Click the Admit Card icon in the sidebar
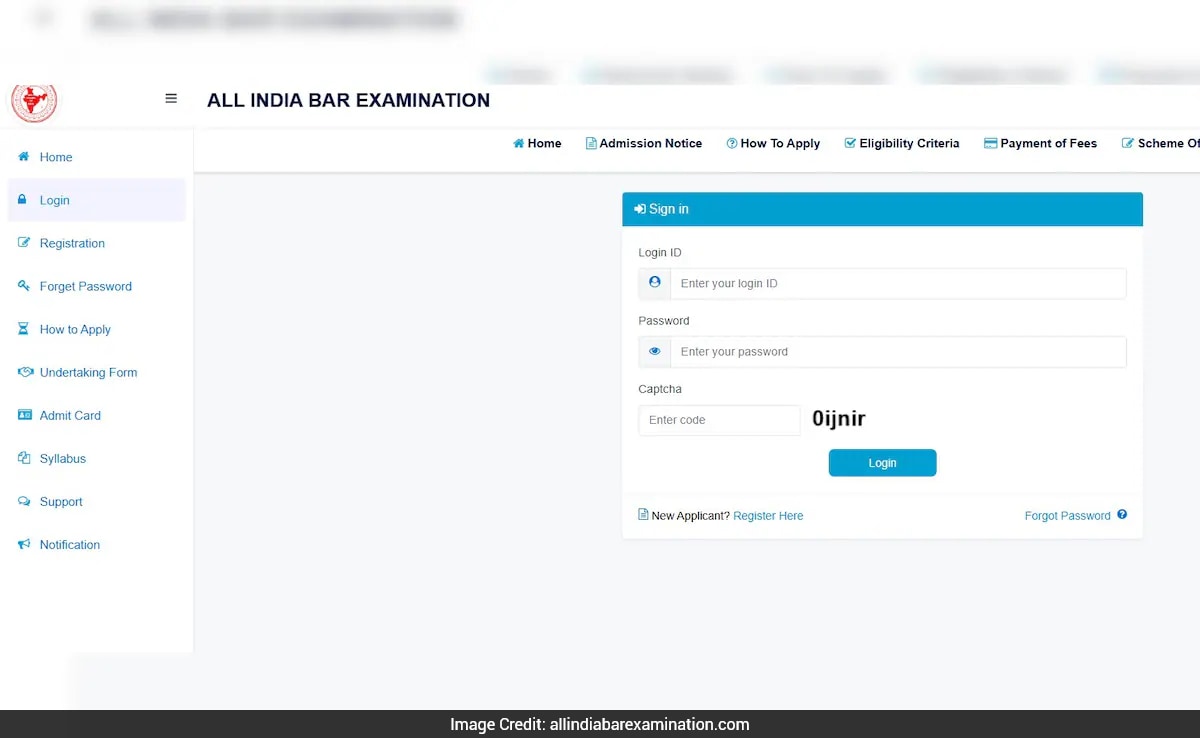 pyautogui.click(x=24, y=415)
